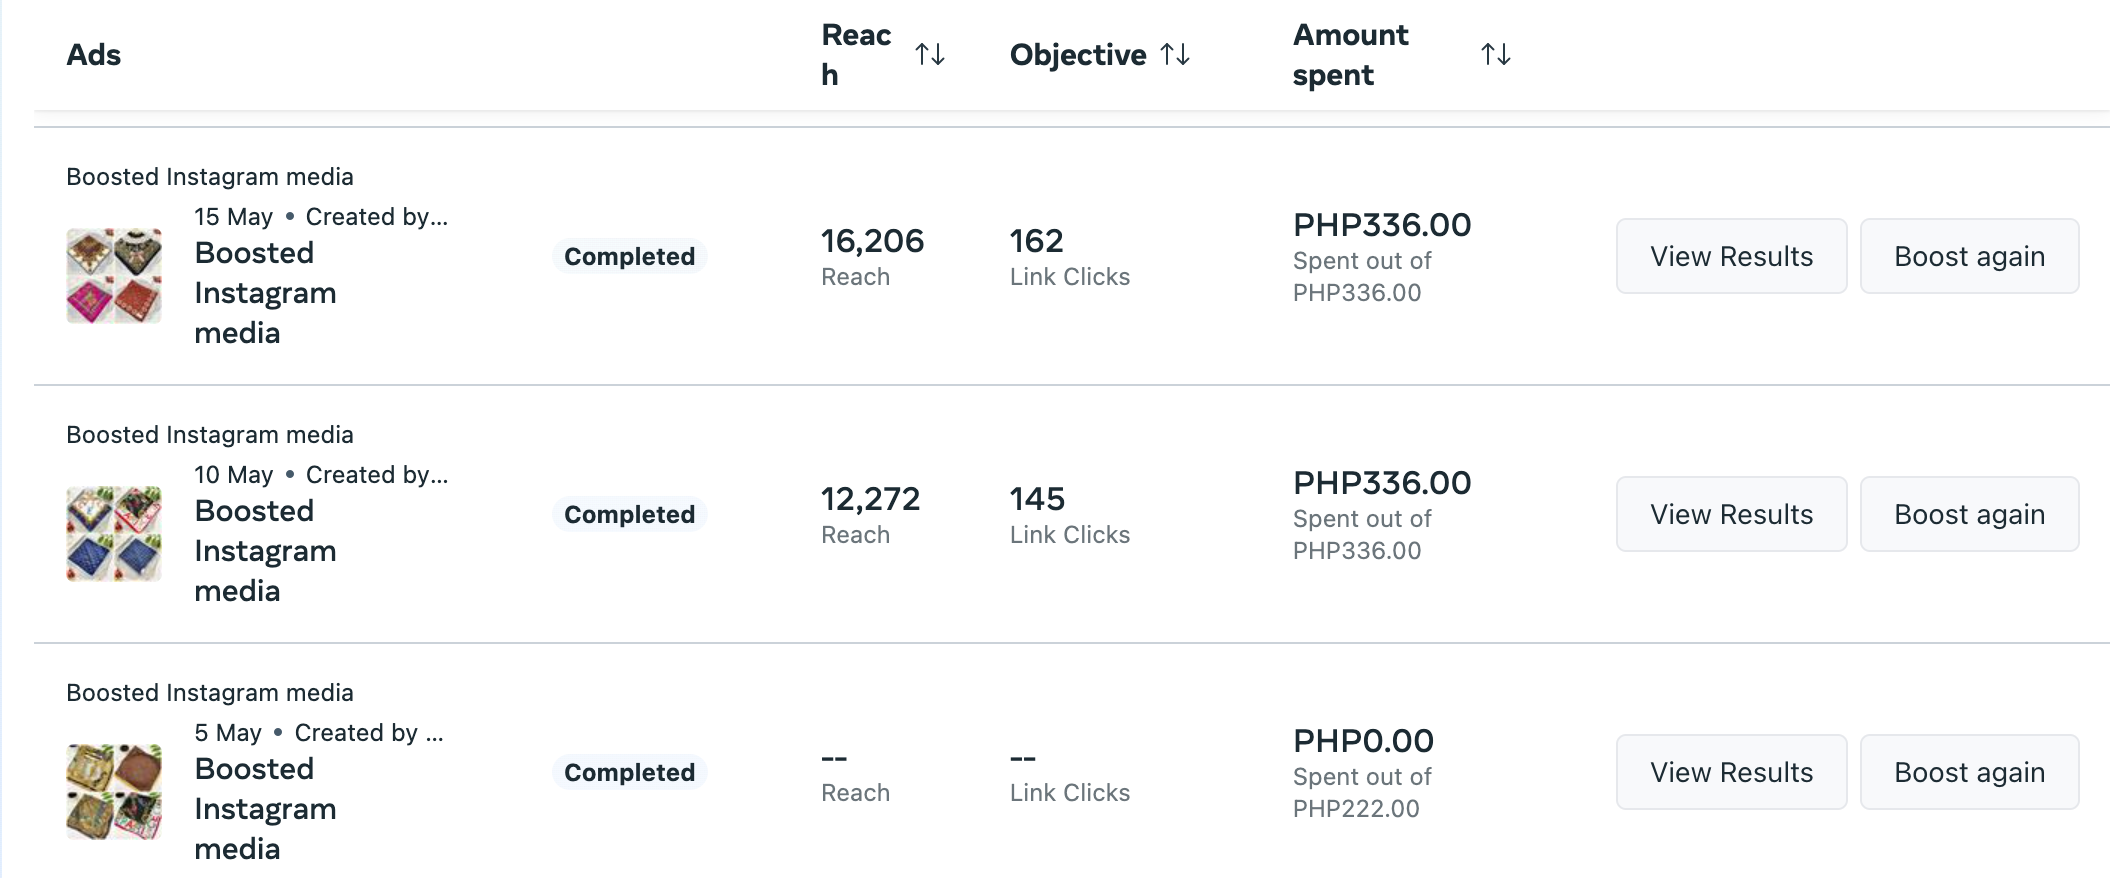
Task: Open thumbnail of the 15 May boosted ad
Action: tap(114, 276)
